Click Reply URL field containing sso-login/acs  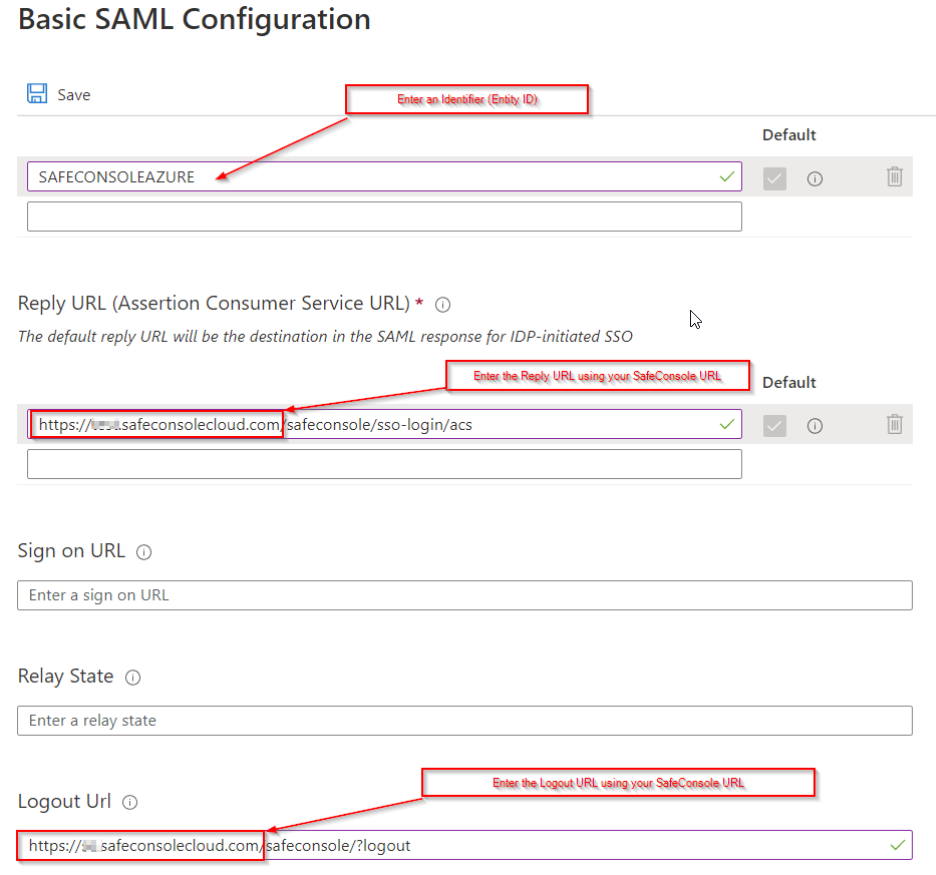pos(384,424)
